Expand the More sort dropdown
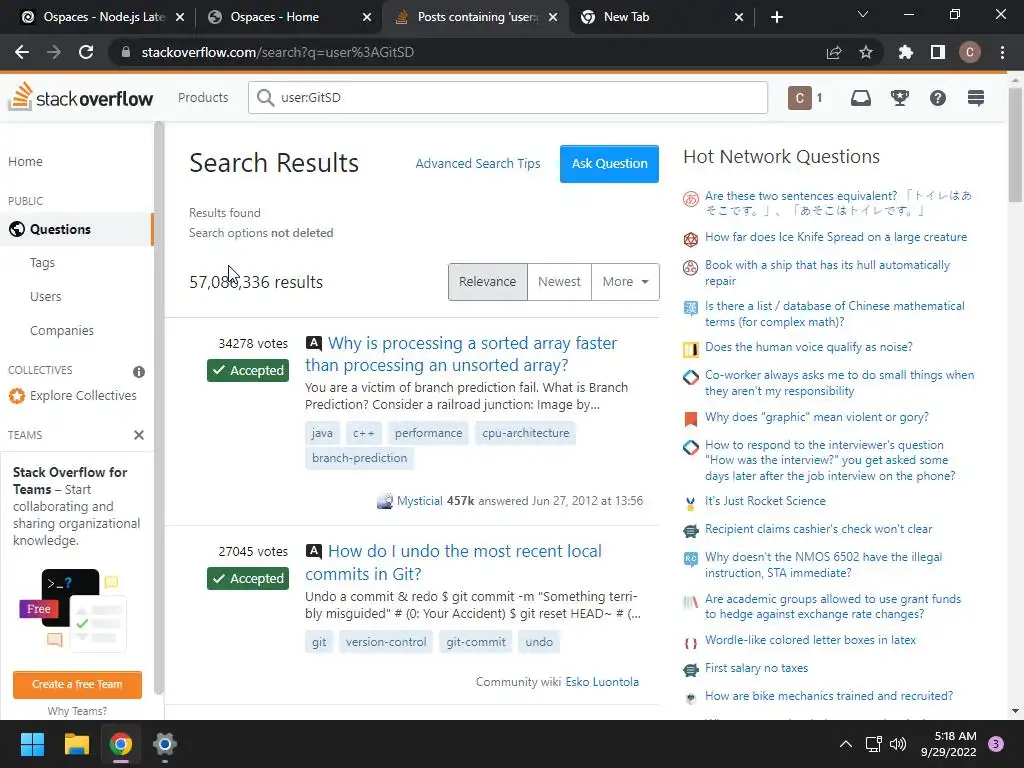1024x768 pixels. coord(625,281)
